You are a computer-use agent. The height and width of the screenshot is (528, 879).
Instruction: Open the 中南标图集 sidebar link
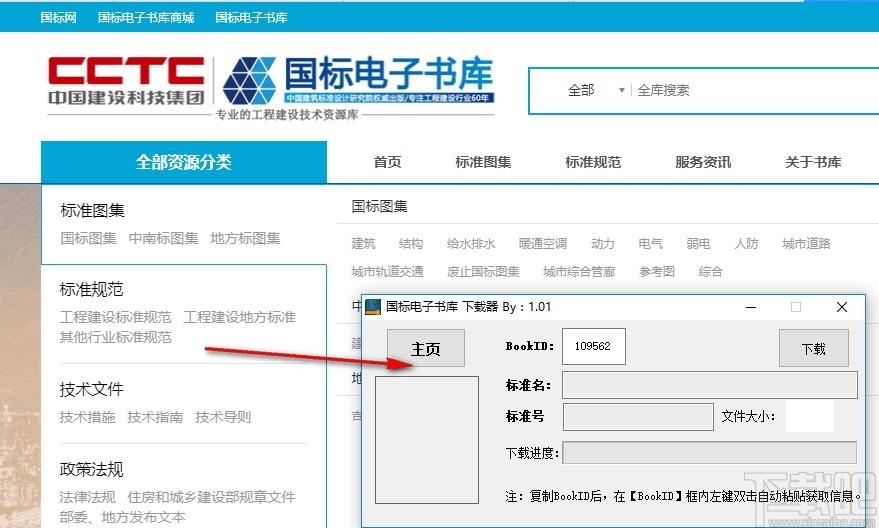[x=163, y=238]
